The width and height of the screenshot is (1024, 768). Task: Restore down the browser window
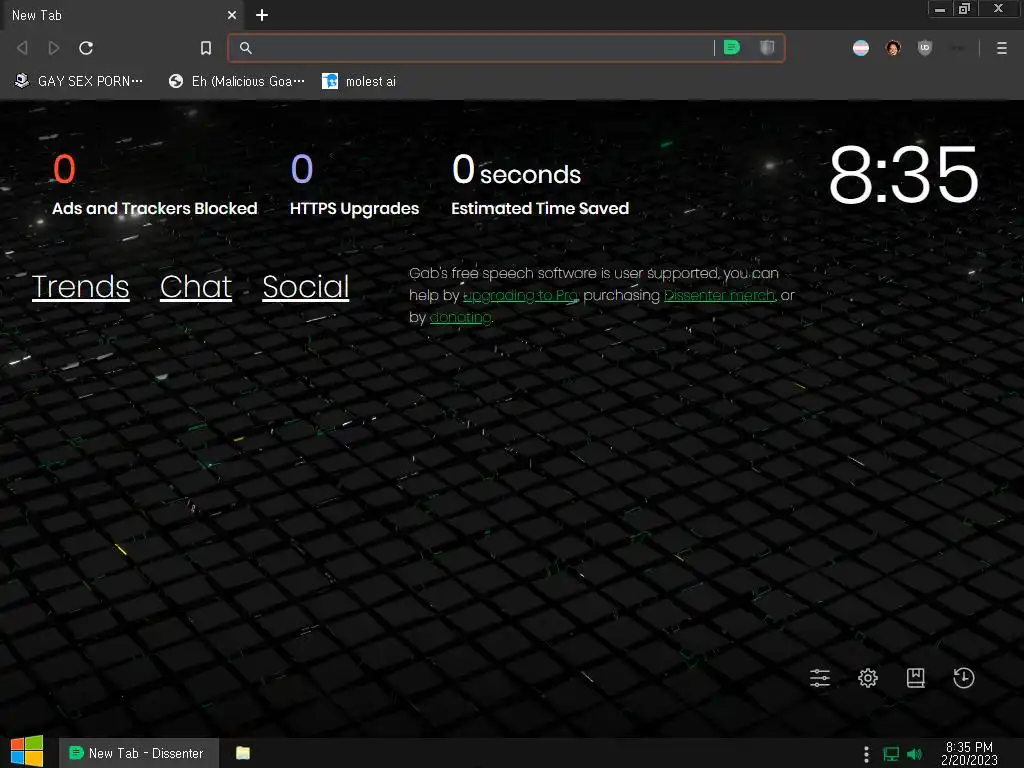[964, 8]
